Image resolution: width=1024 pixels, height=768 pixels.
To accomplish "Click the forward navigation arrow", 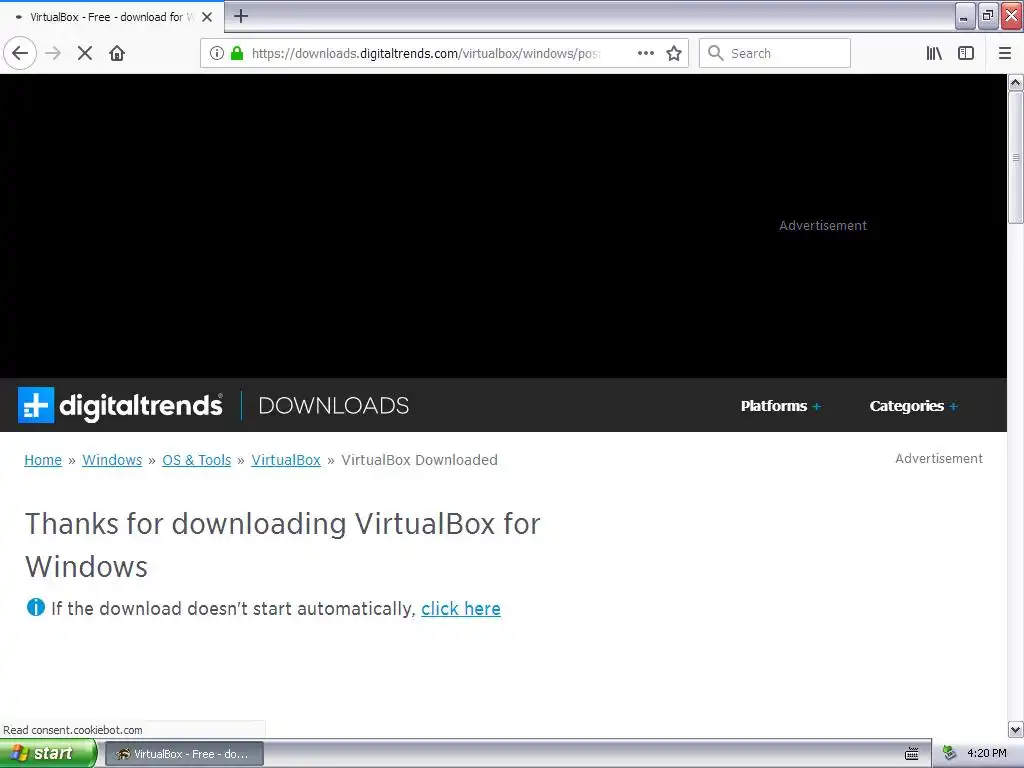I will point(53,53).
